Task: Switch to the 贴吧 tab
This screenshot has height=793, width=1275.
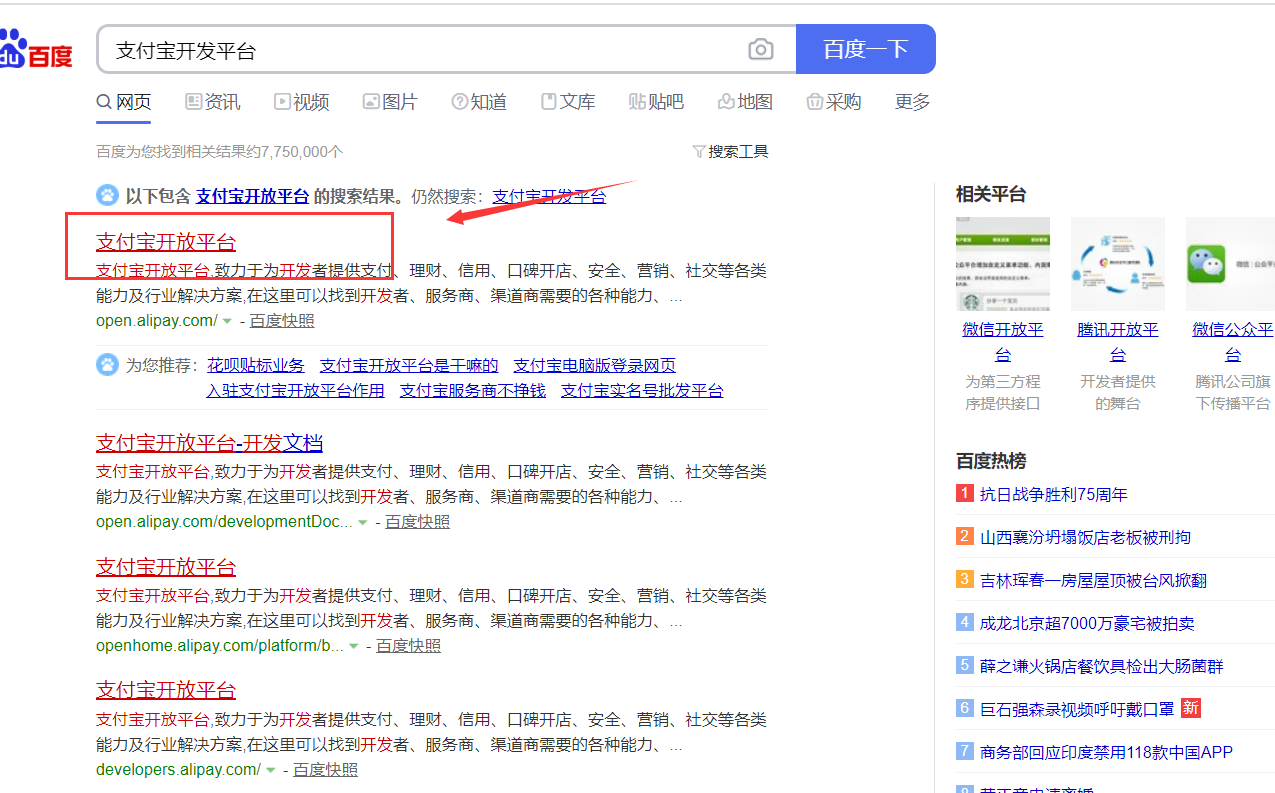Action: [x=656, y=102]
